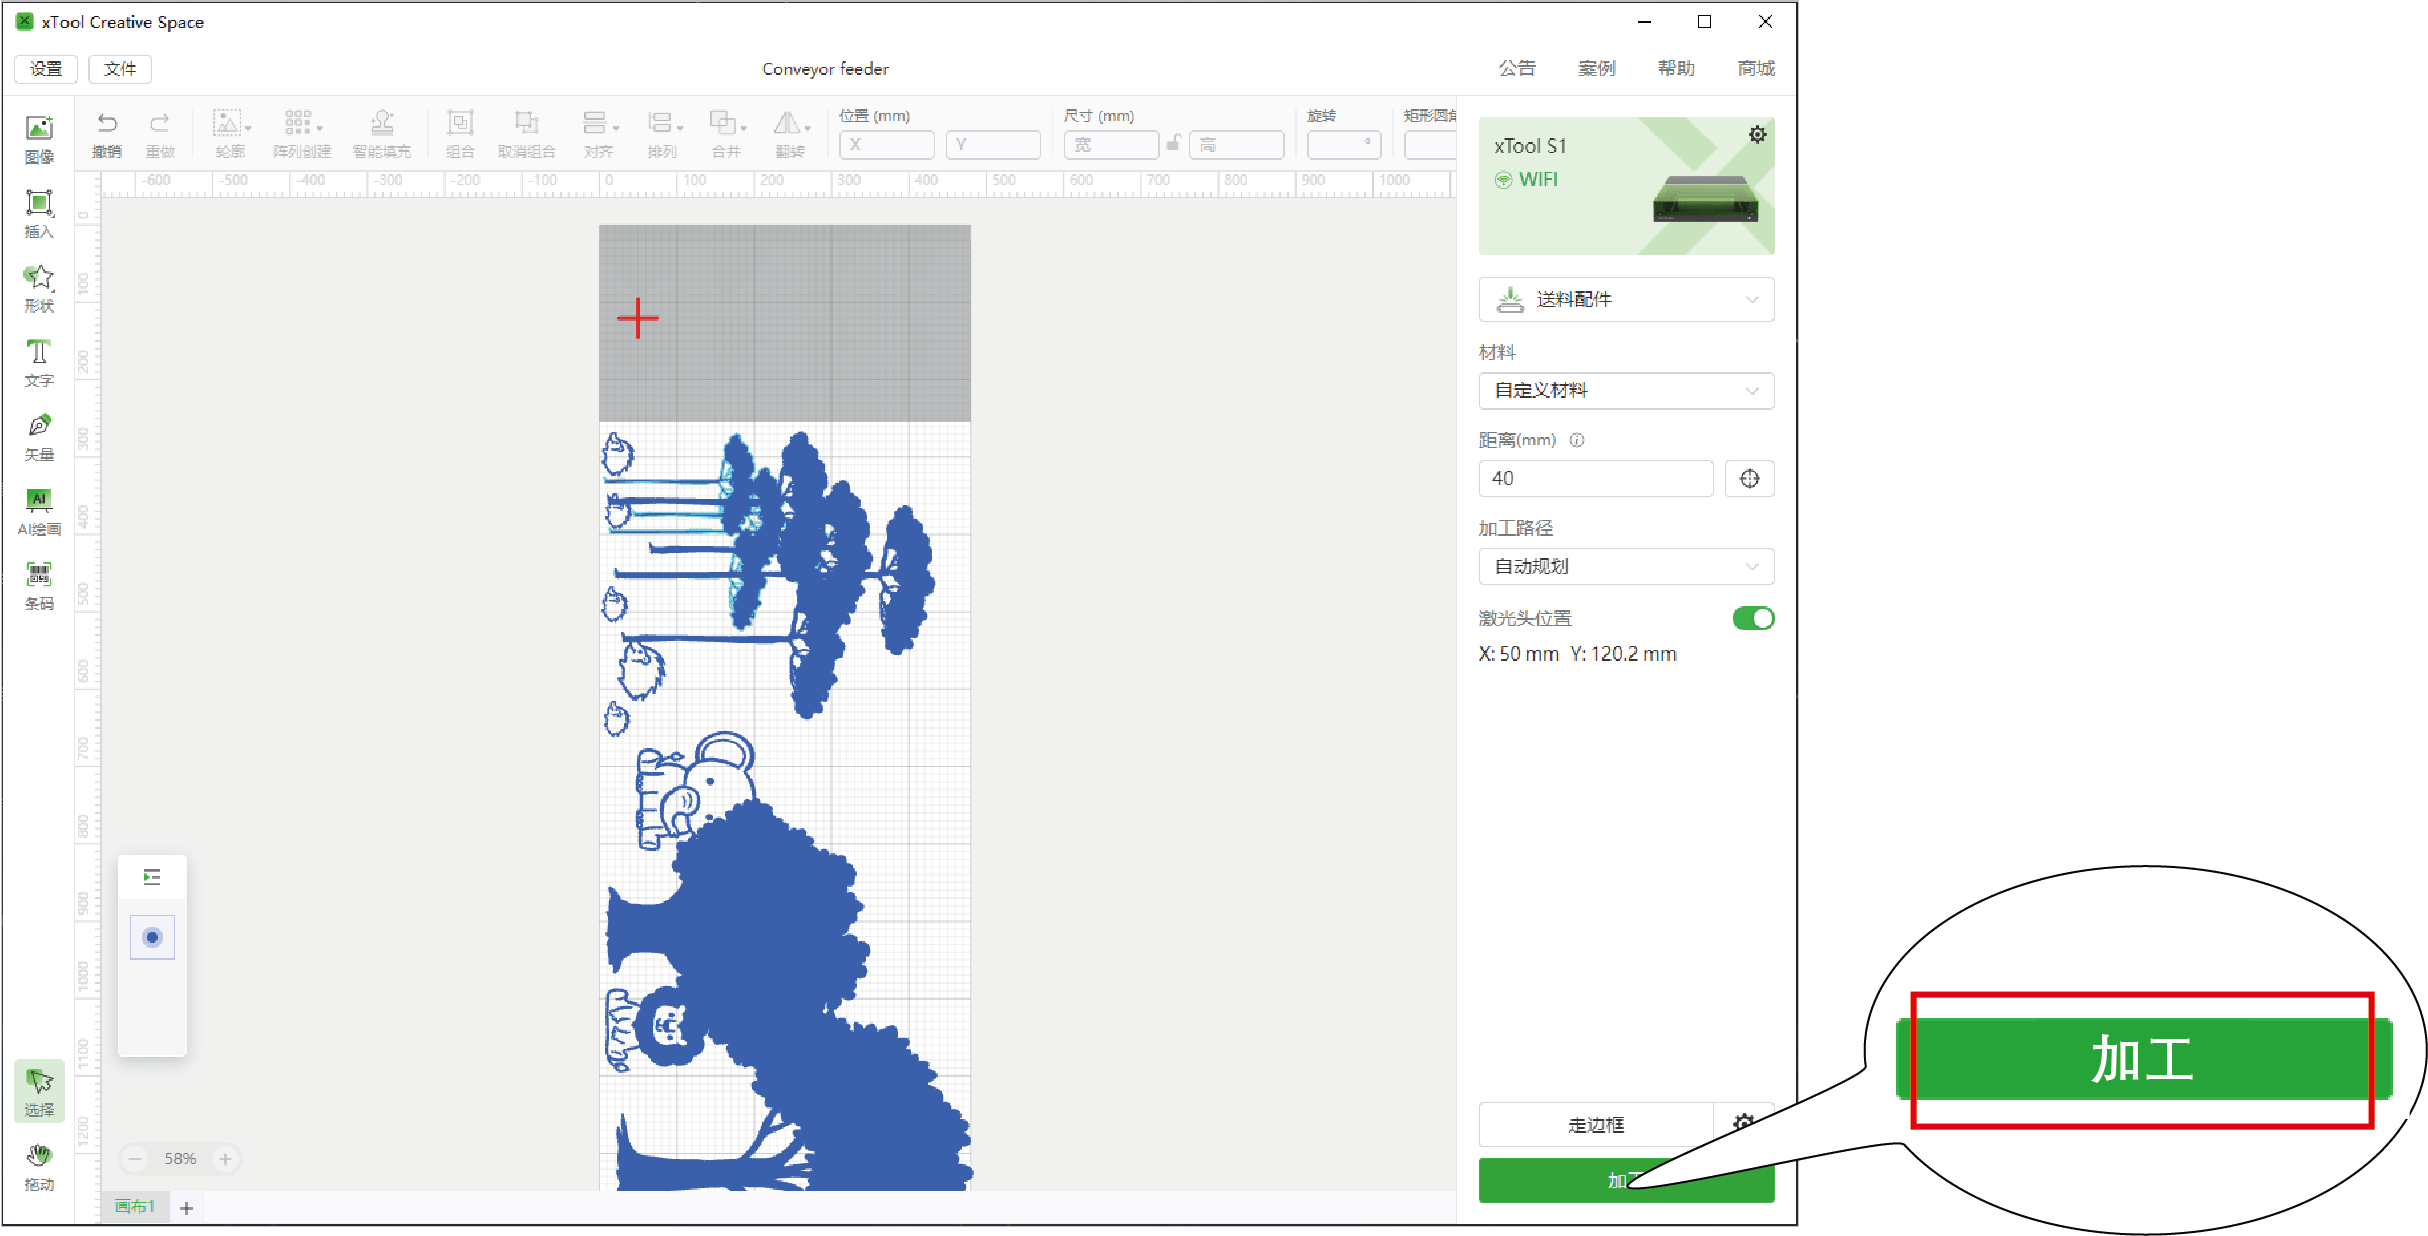Activate the 选择 selection tool
2428x1236 pixels.
pyautogui.click(x=39, y=1091)
